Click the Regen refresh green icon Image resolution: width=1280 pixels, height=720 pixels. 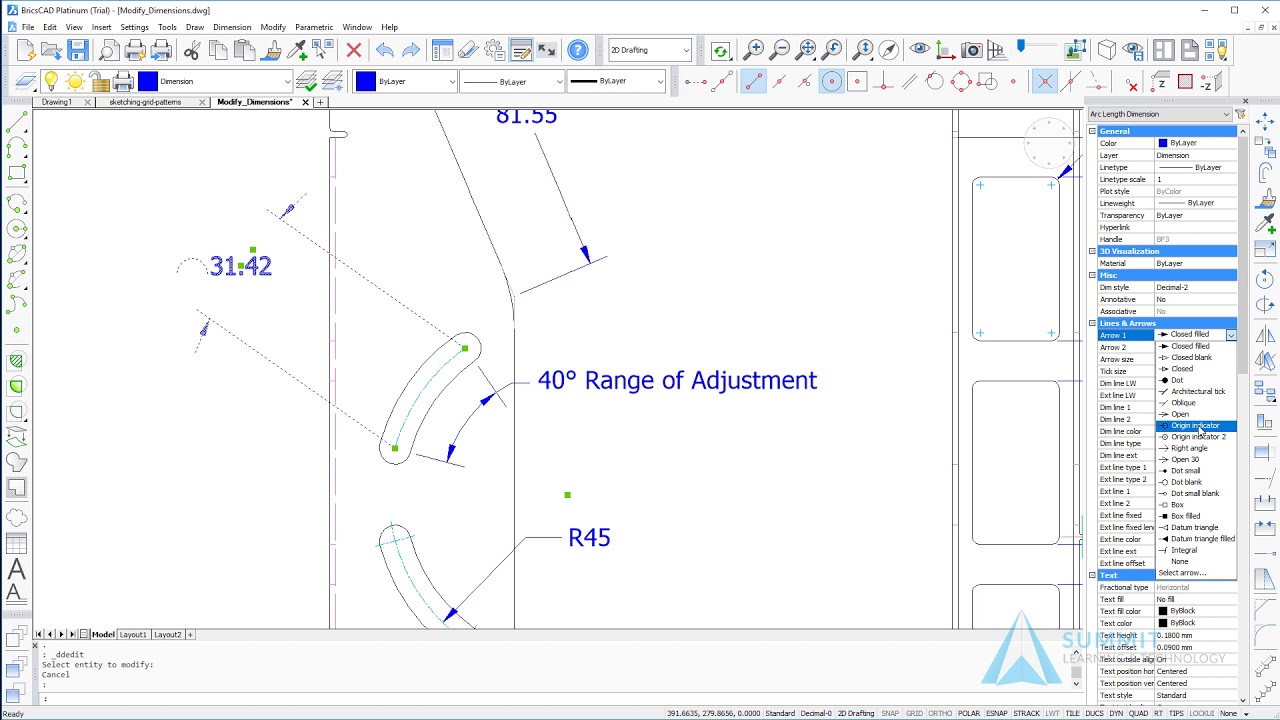720,50
